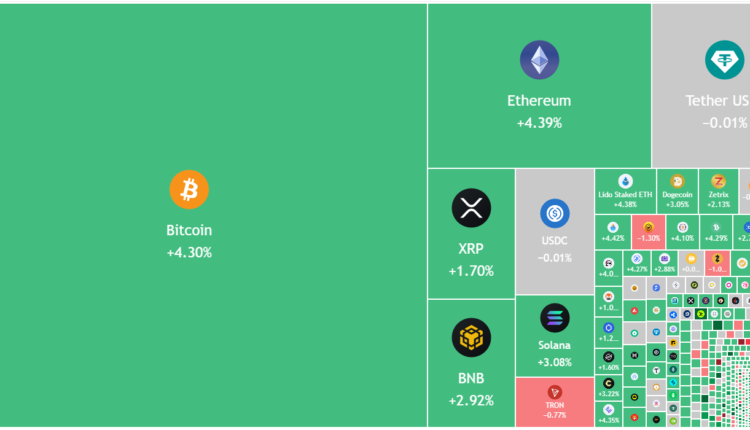Click the blue USDC logo icon
This screenshot has height=430, width=750.
click(555, 213)
